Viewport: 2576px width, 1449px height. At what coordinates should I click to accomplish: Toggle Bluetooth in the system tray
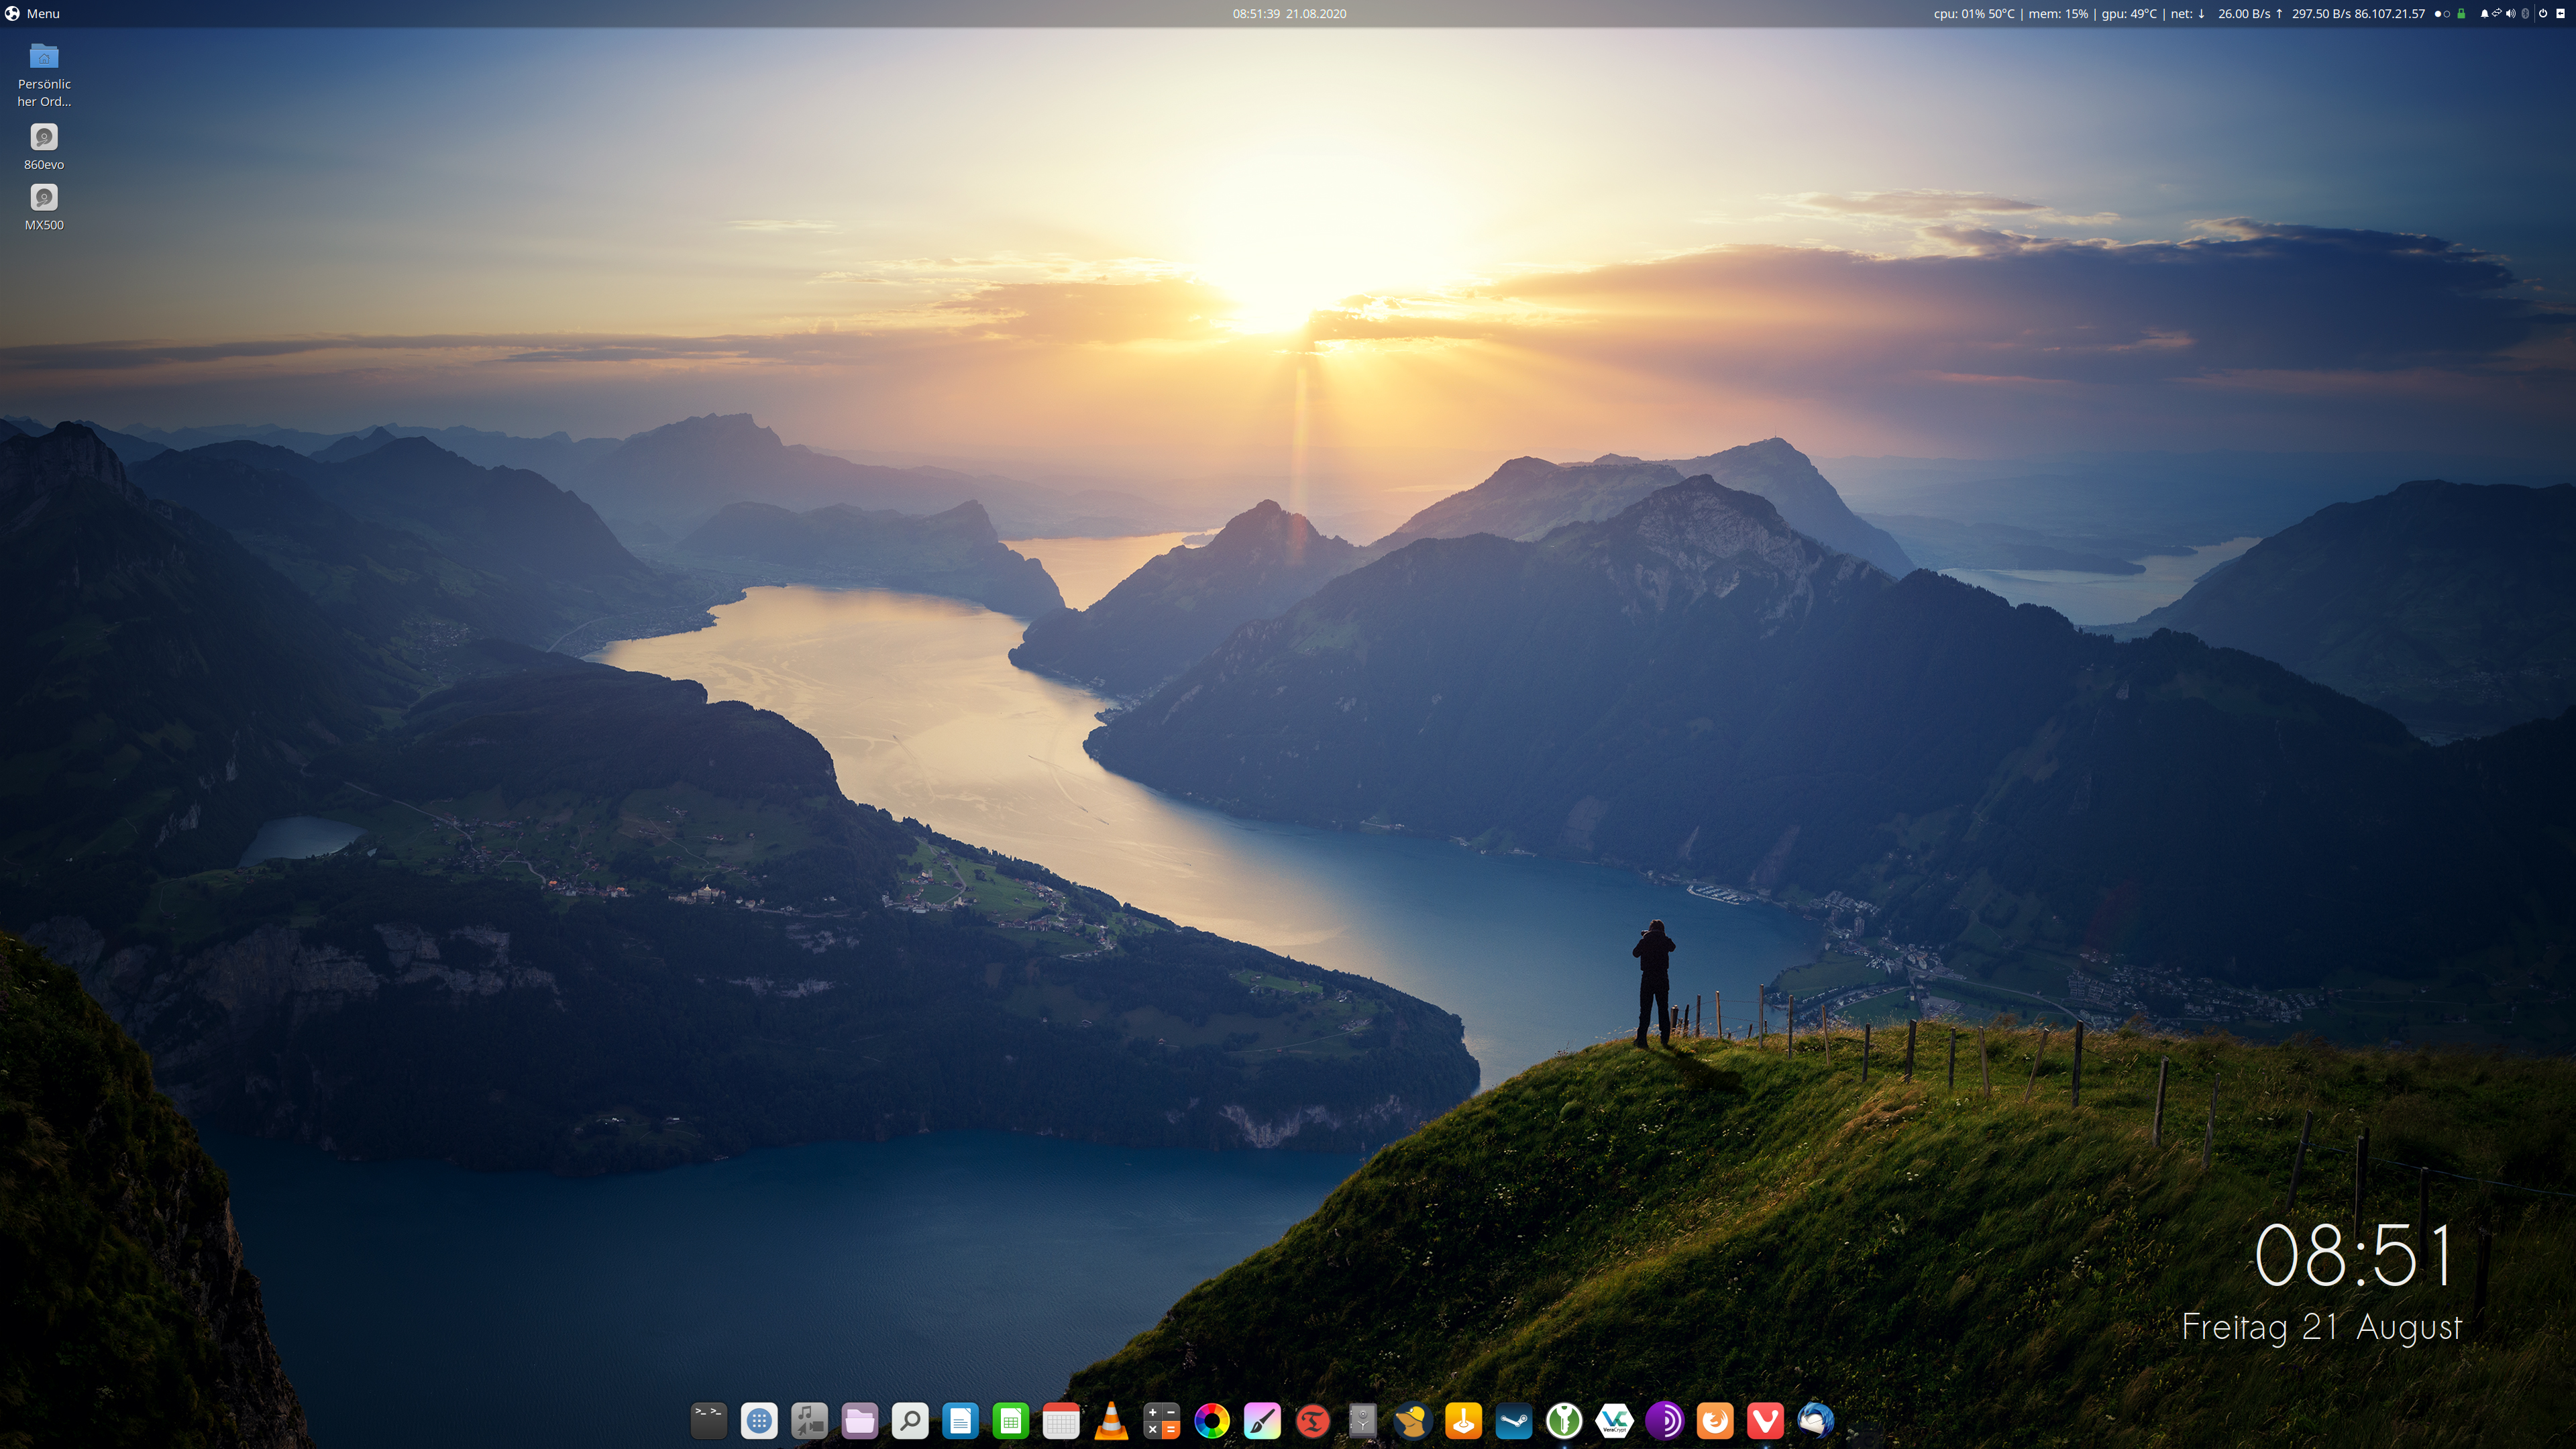click(x=2525, y=14)
